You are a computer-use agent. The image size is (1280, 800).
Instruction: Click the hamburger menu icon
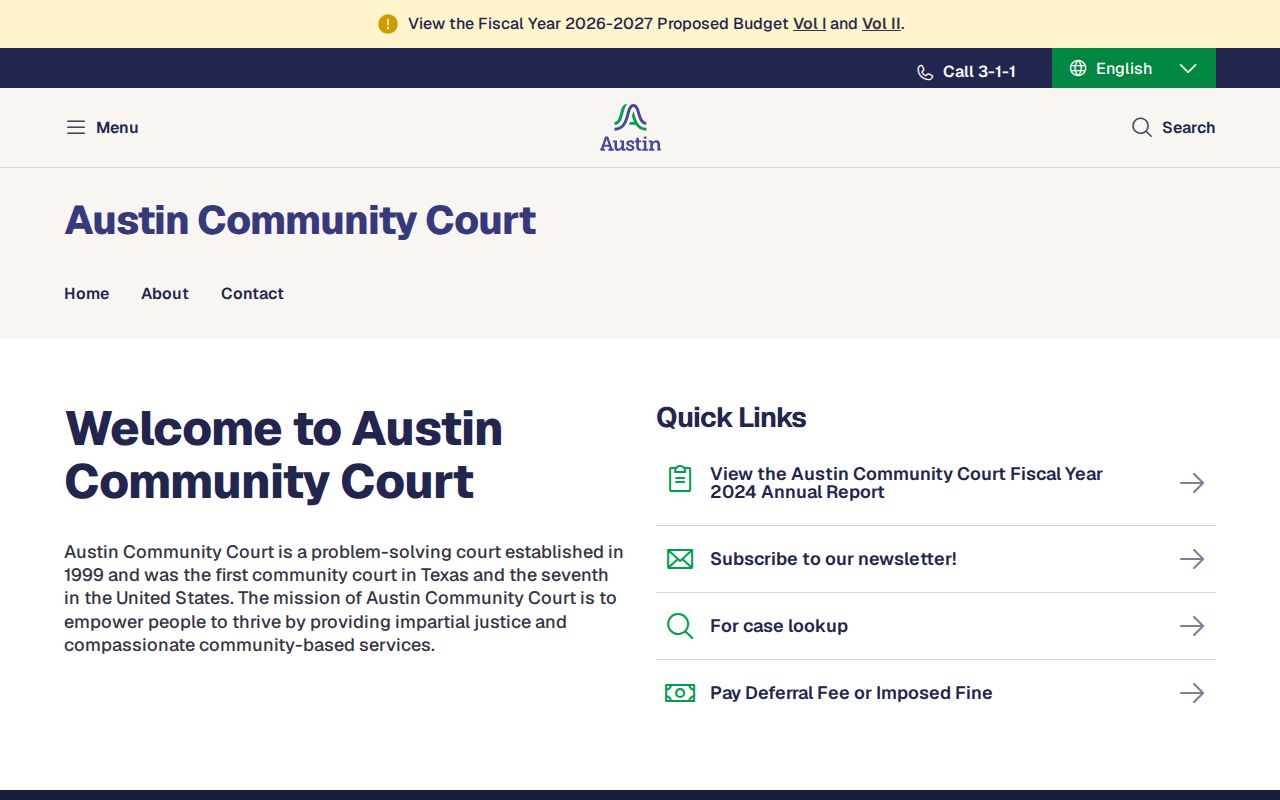[76, 127]
